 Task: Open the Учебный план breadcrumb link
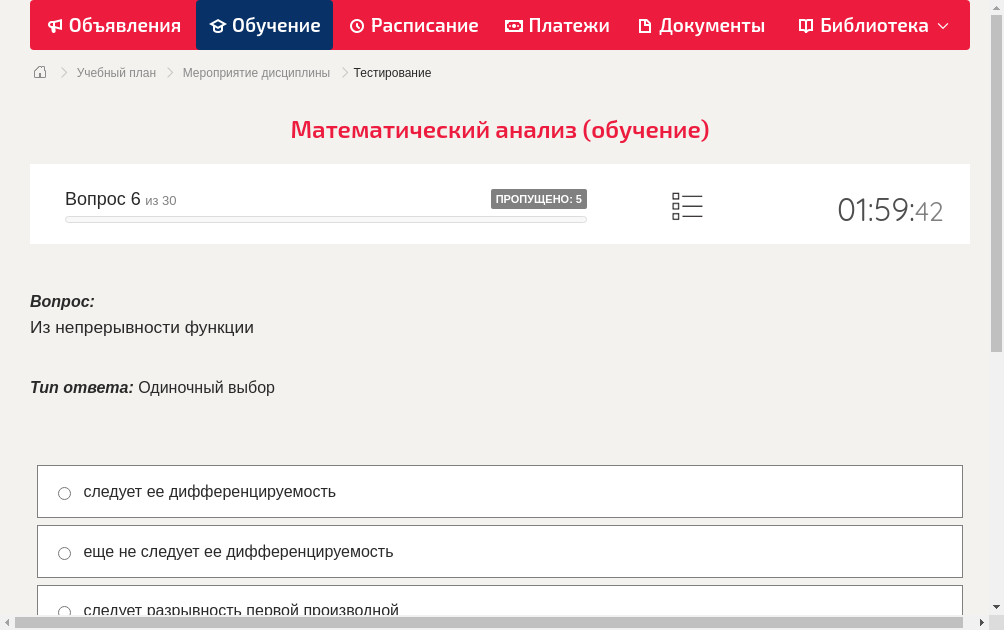tap(115, 72)
